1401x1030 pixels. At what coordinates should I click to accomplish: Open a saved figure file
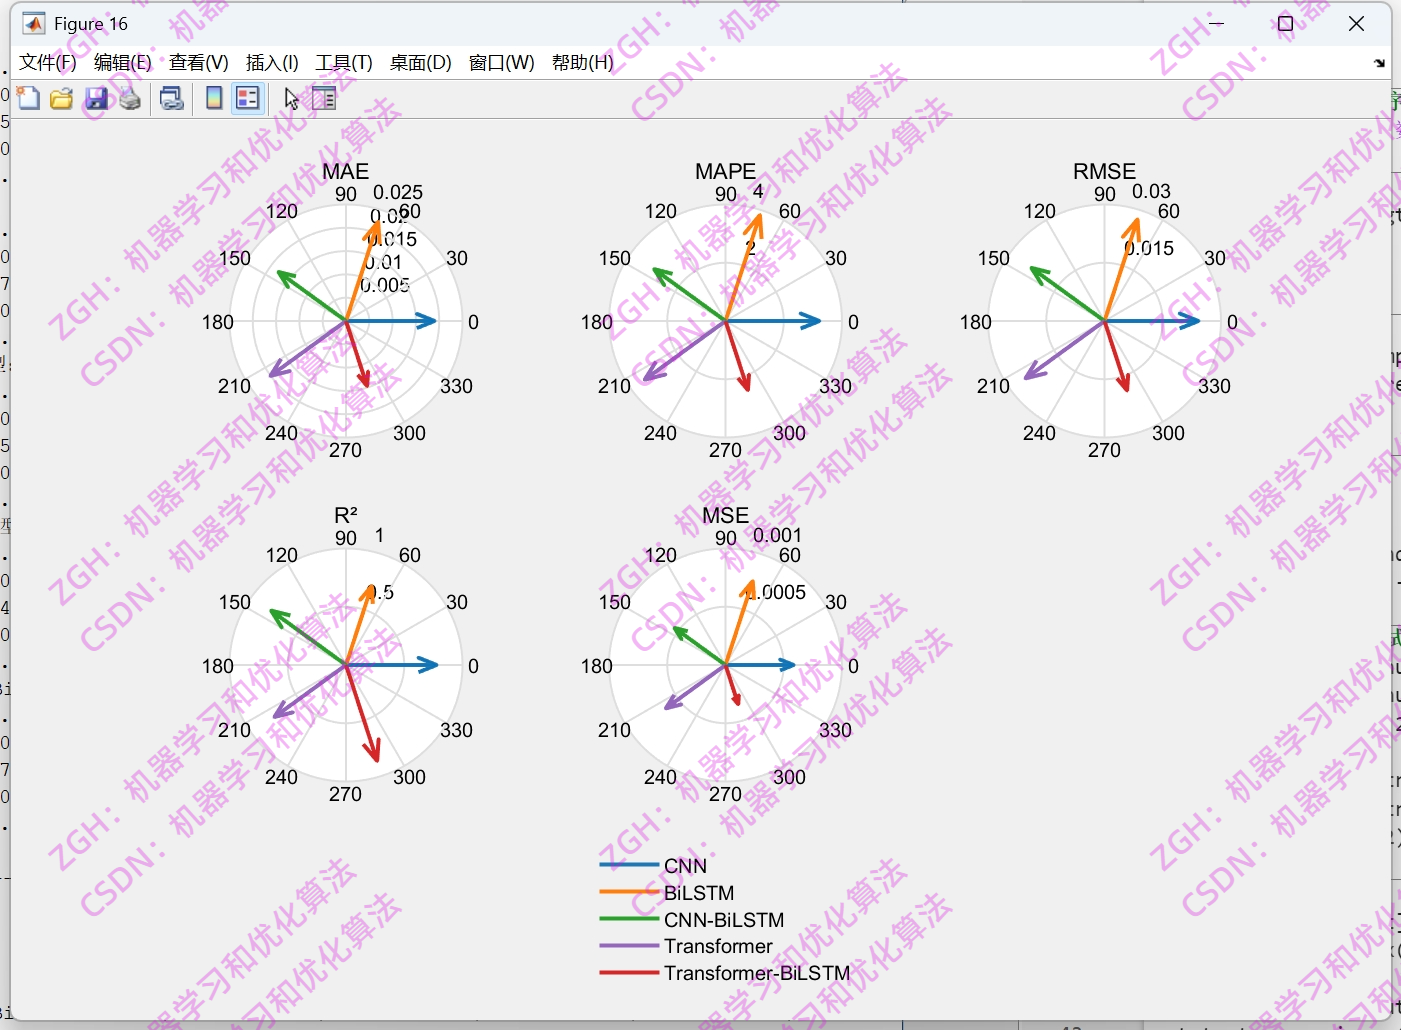click(61, 97)
